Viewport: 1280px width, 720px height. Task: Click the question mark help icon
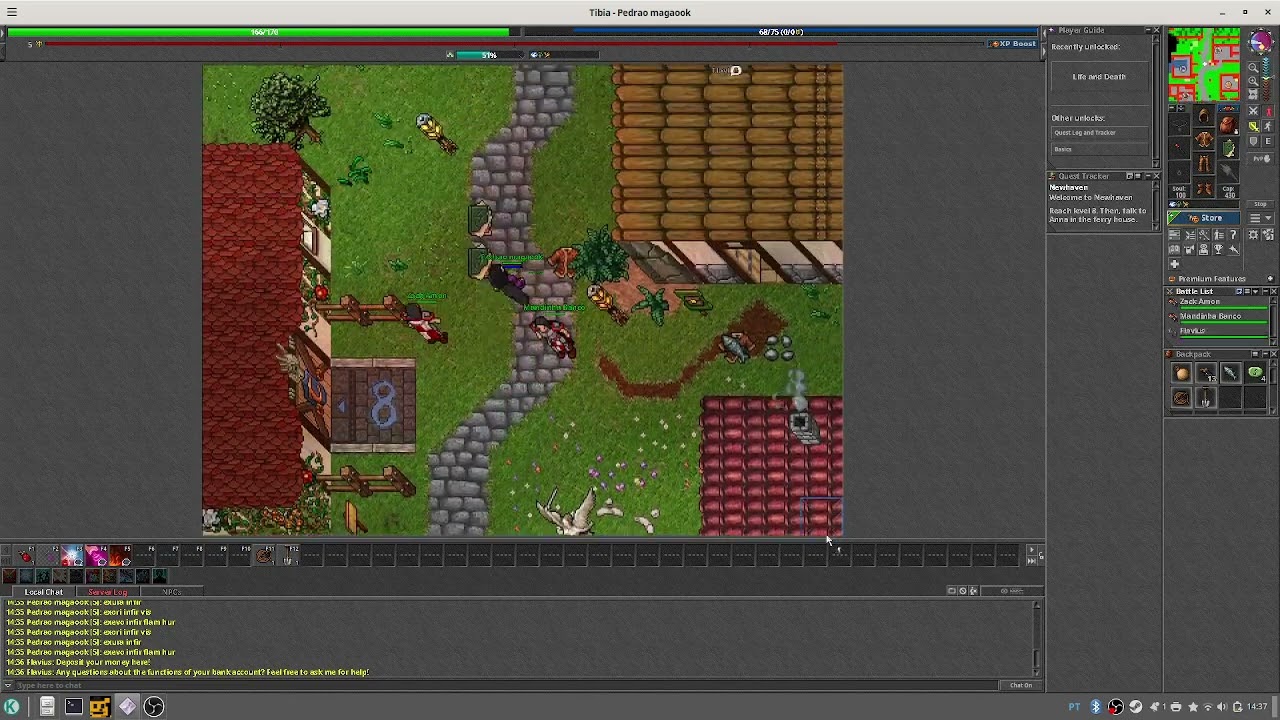pyautogui.click(x=1233, y=235)
